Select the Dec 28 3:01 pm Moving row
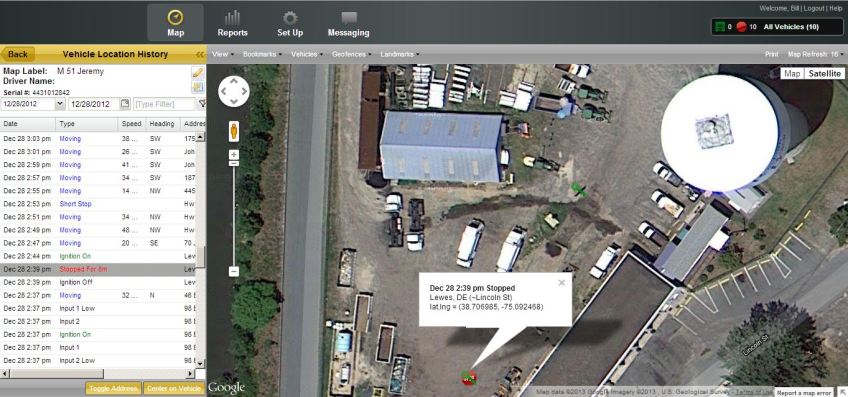Image resolution: width=848 pixels, height=397 pixels. tap(97, 152)
